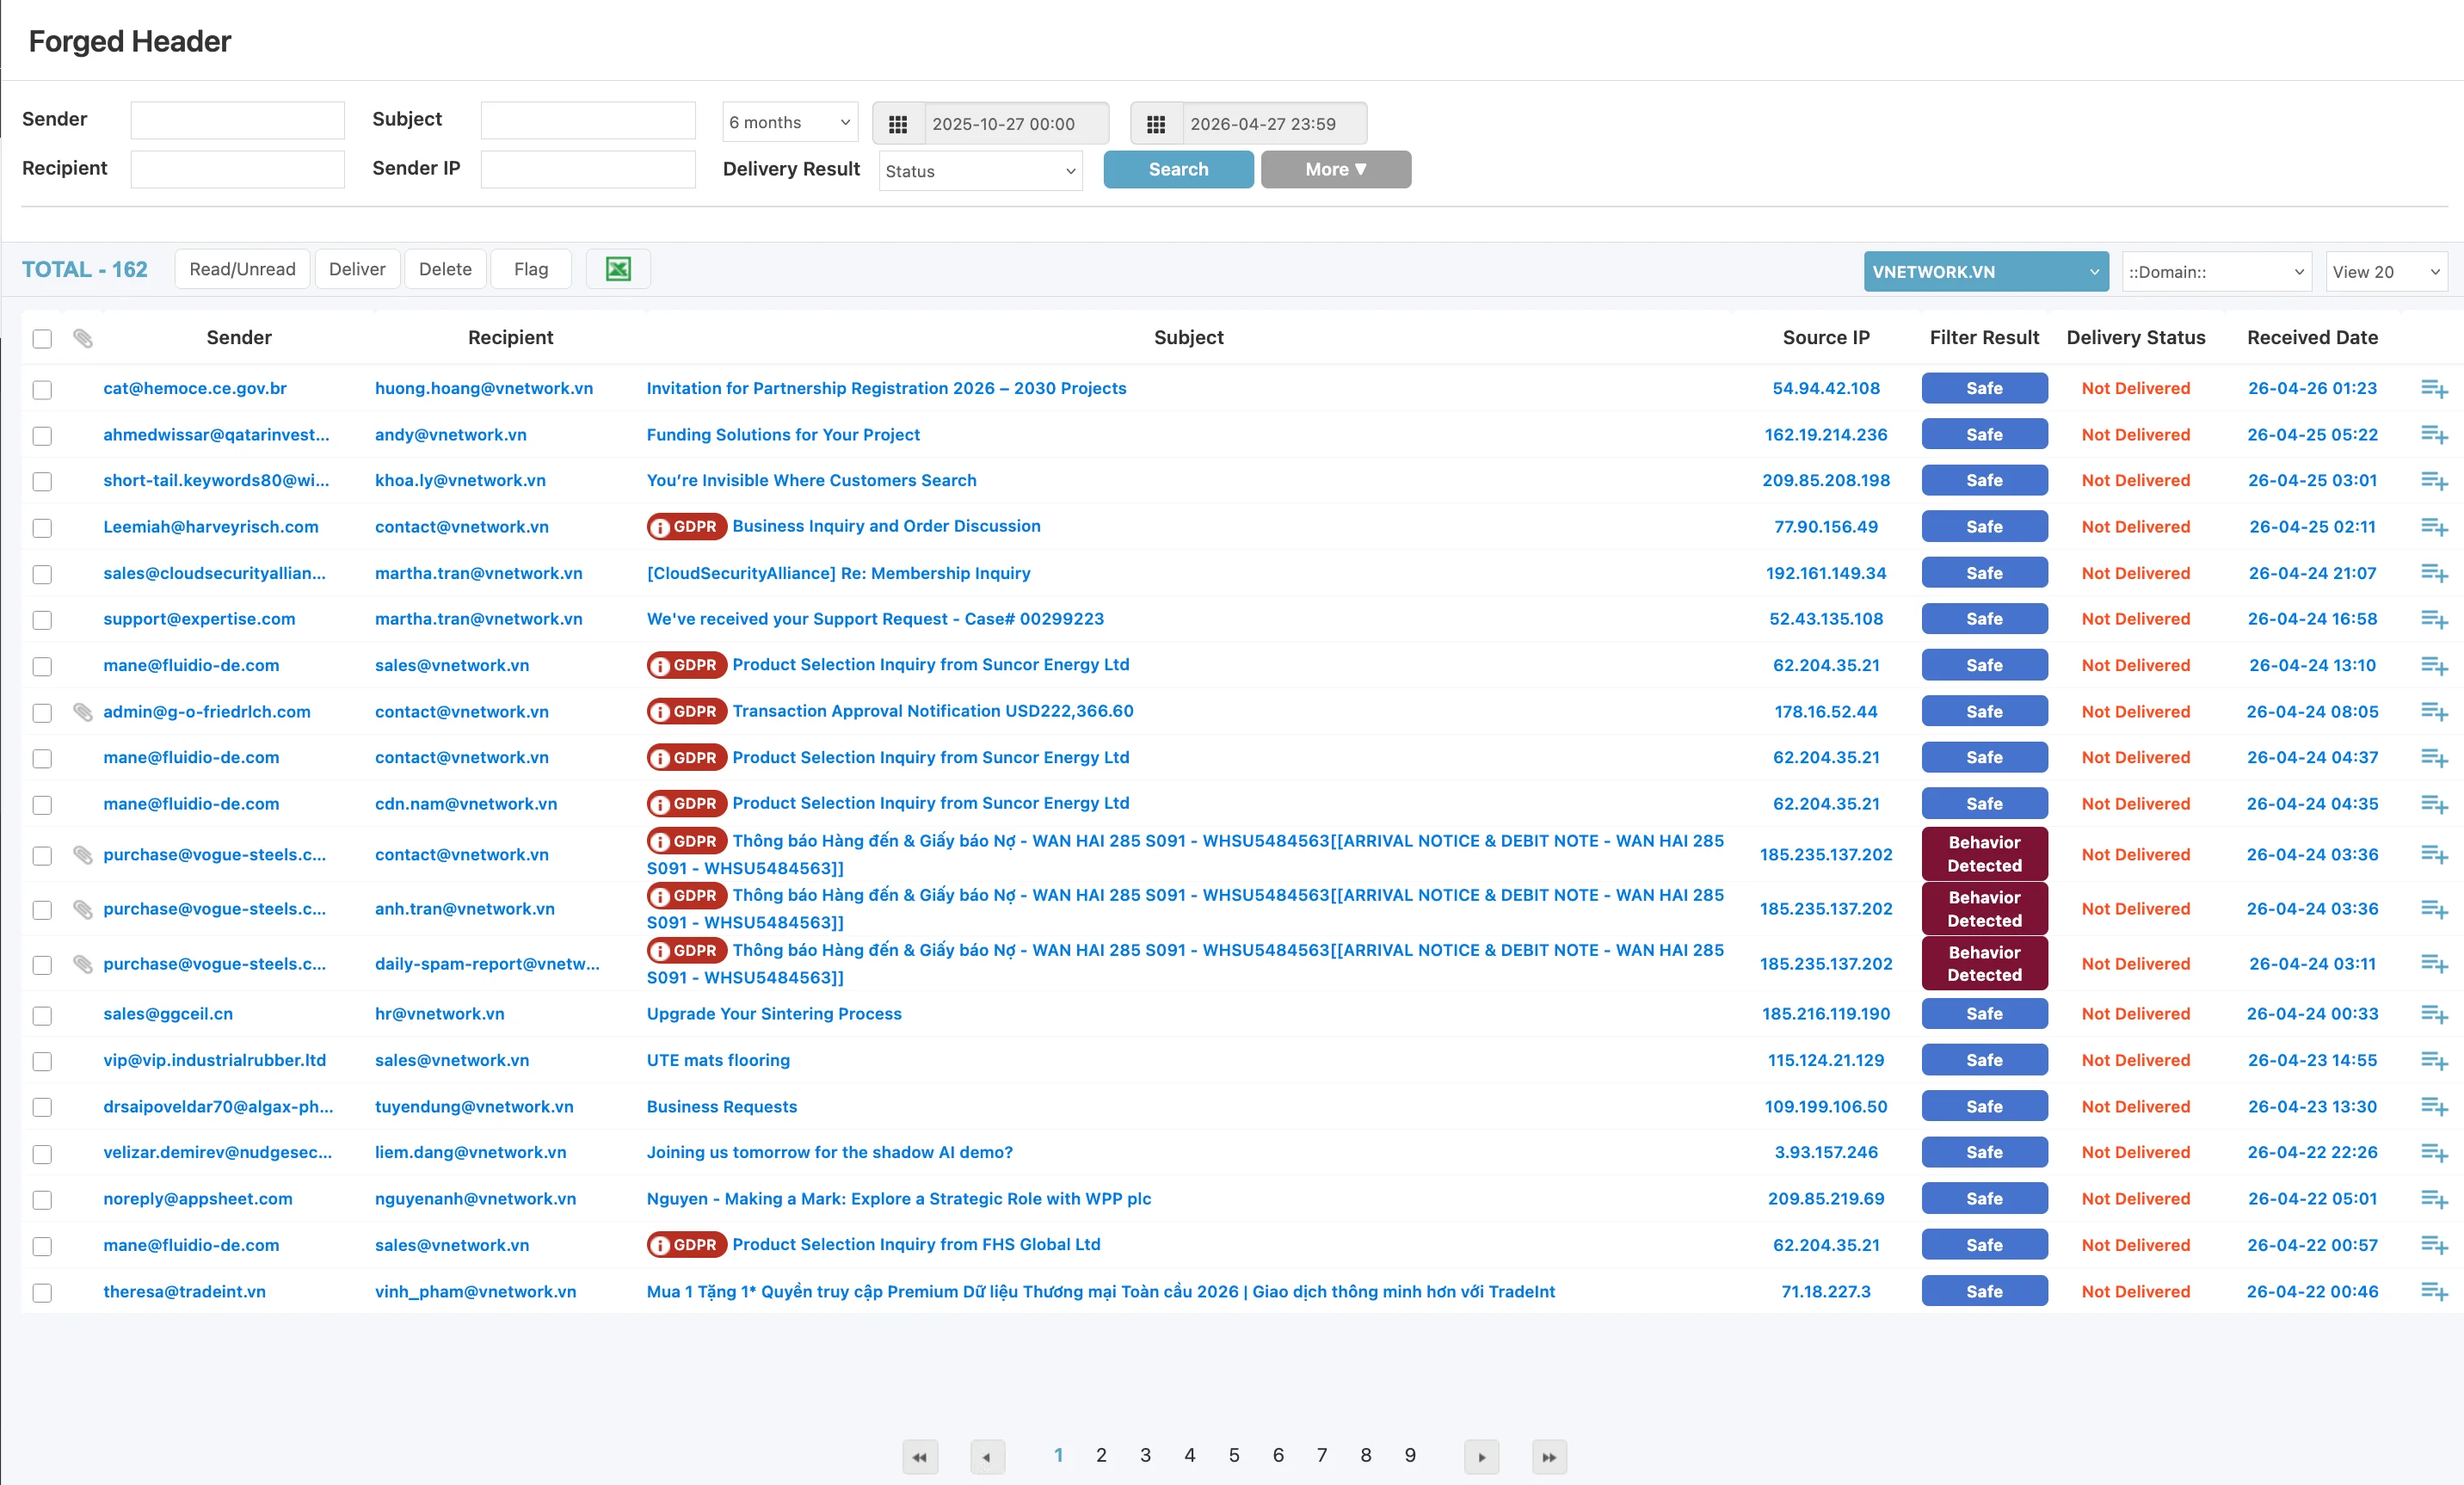Click attachment paperclip on admin@g-o-friedrlch.com row
Image resolution: width=2464 pixels, height=1485 pixels.
[83, 712]
